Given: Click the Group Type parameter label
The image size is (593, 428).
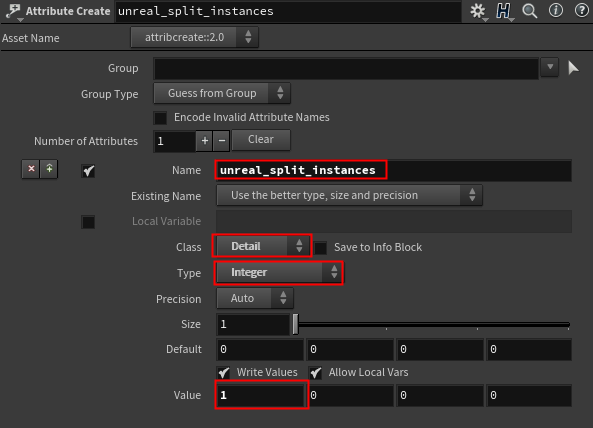Looking at the screenshot, I should 110,95.
